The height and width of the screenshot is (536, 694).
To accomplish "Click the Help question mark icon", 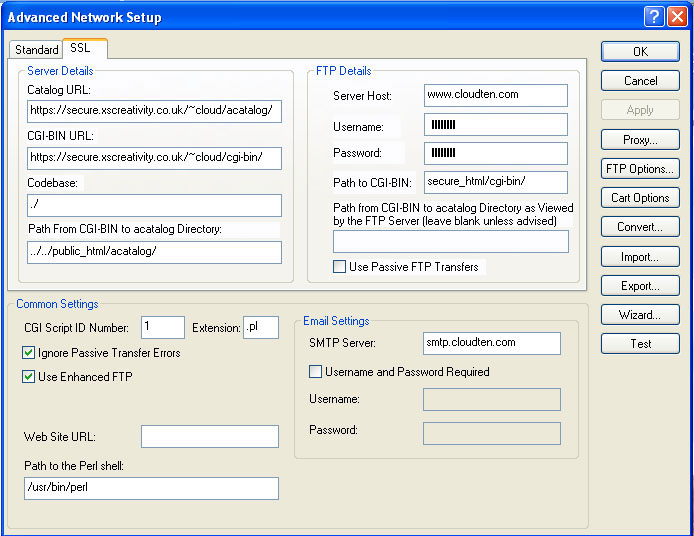I will 654,17.
